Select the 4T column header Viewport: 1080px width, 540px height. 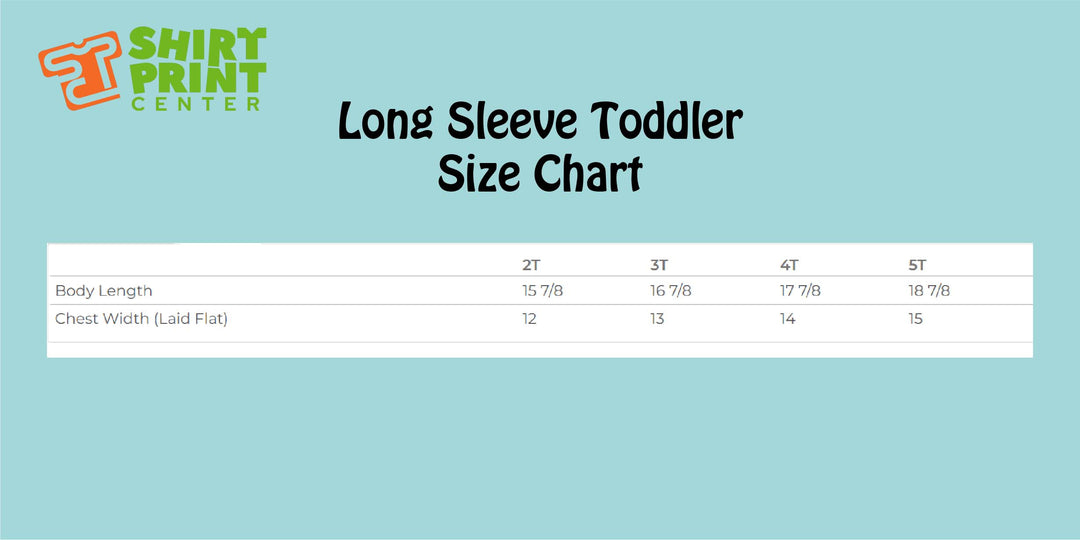pos(789,265)
